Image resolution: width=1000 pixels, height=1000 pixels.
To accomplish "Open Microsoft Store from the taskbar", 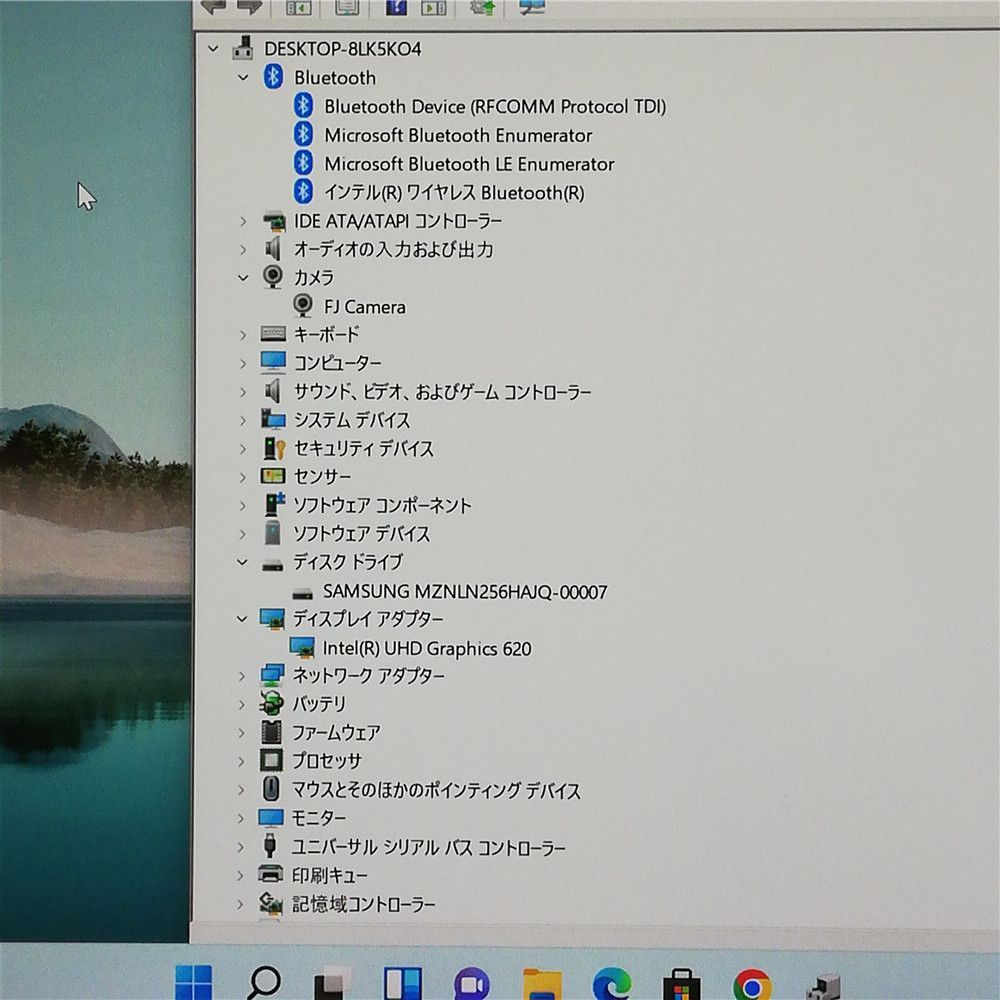I will point(681,984).
